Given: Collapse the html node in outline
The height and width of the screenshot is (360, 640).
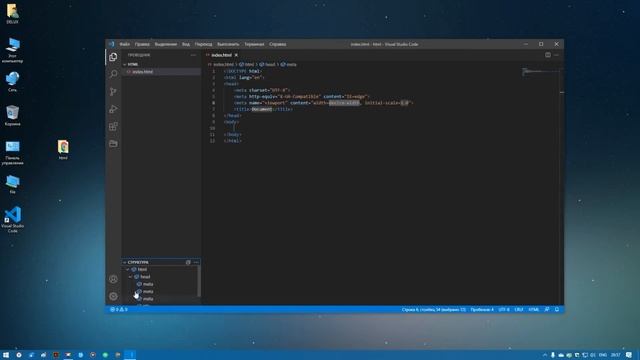Looking at the screenshot, I should (x=128, y=269).
